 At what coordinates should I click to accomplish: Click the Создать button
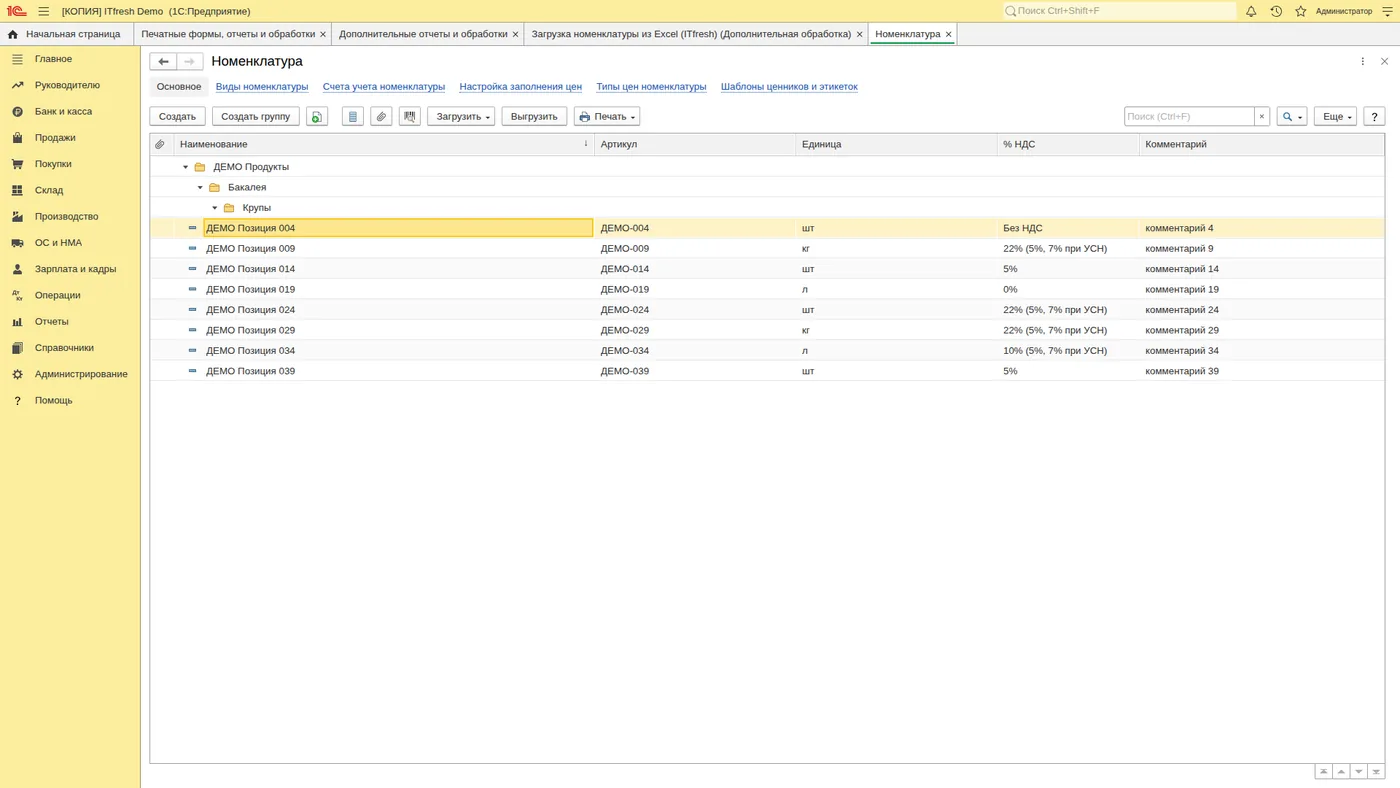[178, 117]
